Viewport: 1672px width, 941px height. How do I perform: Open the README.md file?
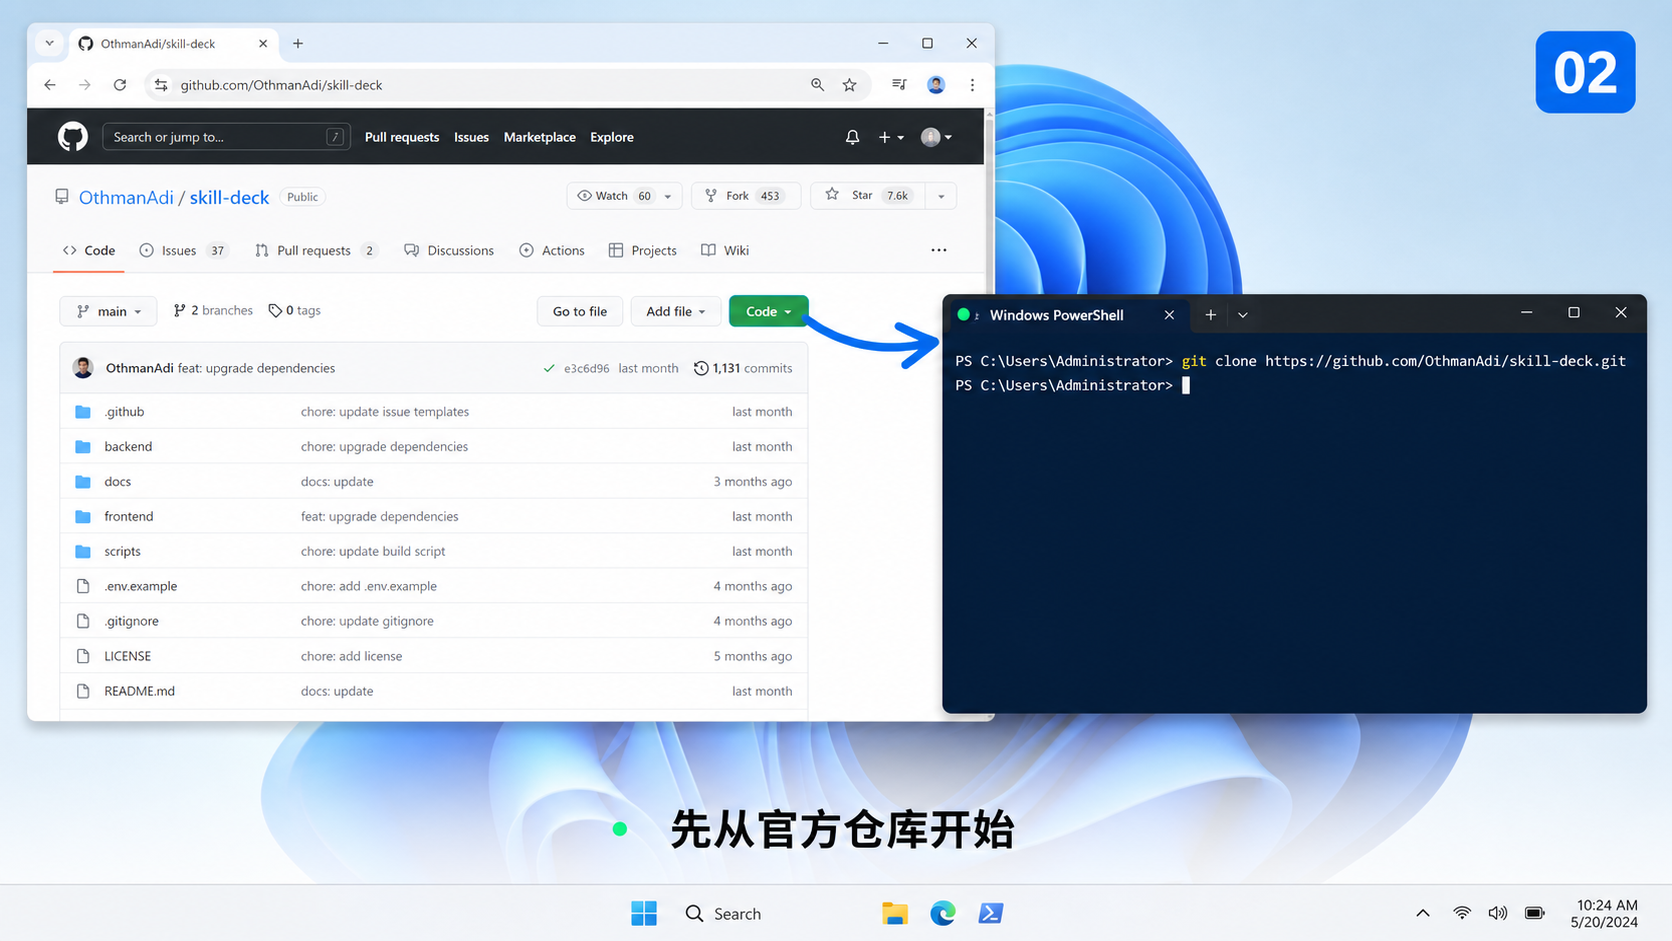pos(139,691)
